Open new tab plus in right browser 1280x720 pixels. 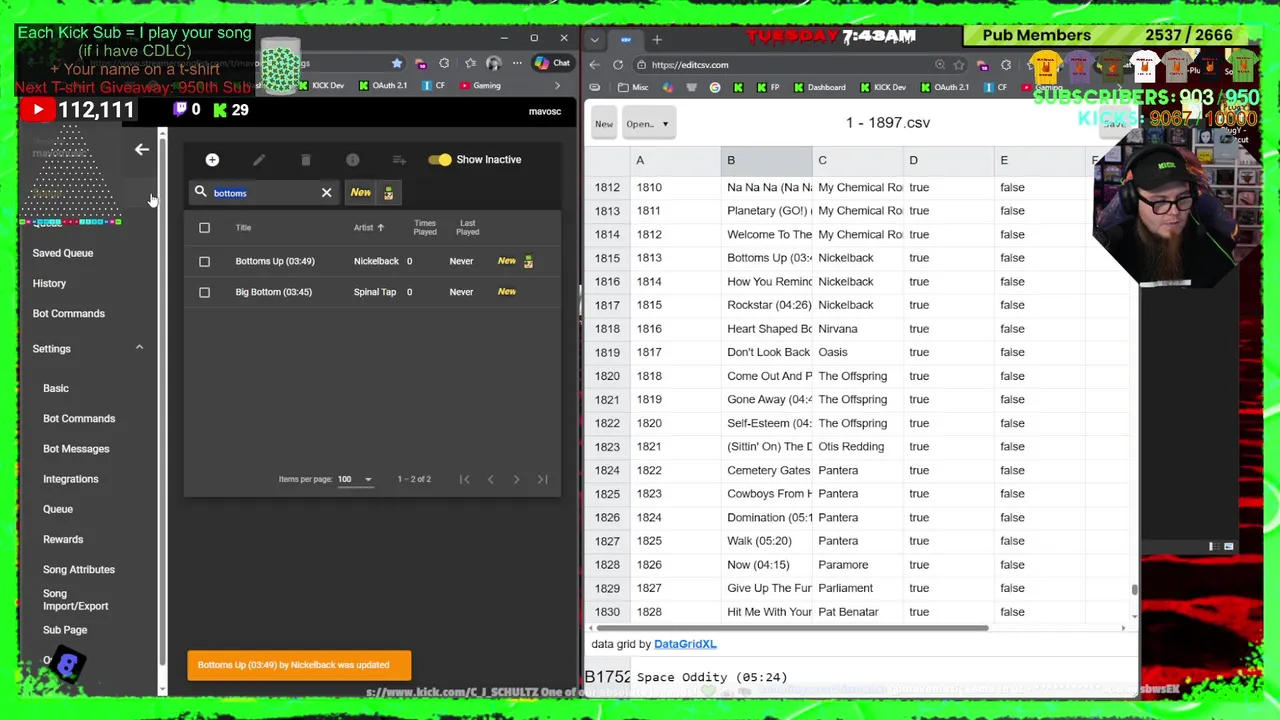[x=657, y=40]
